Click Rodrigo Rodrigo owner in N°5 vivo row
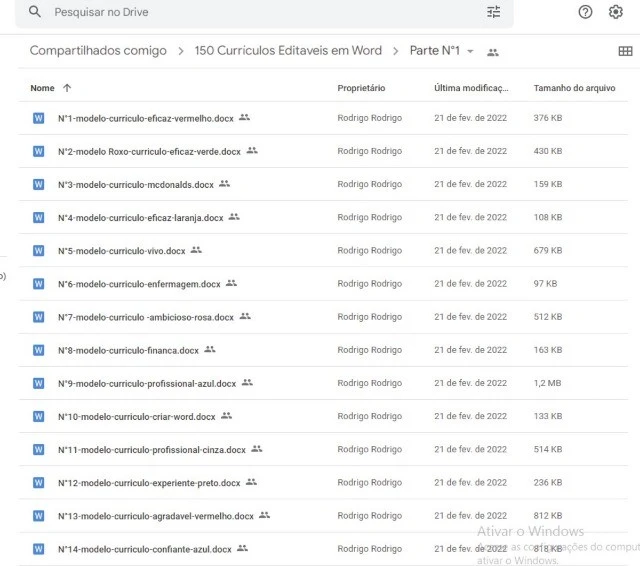640x566 pixels. 369,250
